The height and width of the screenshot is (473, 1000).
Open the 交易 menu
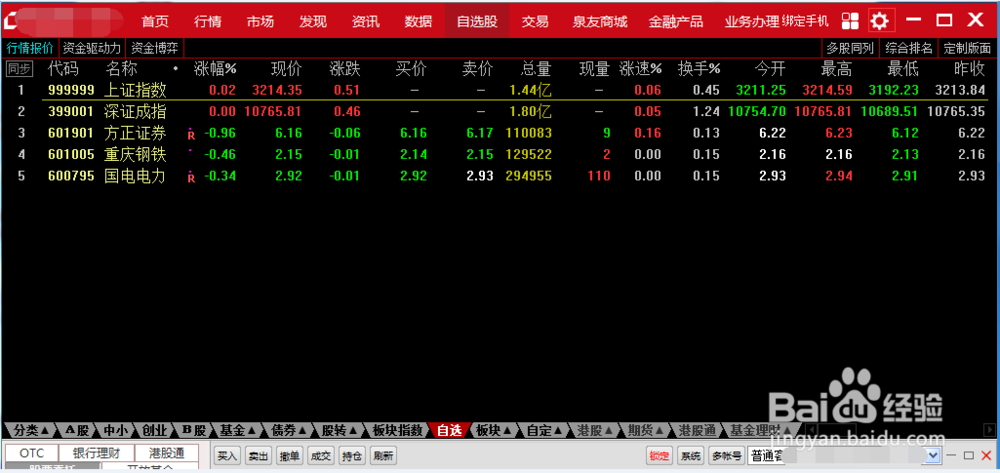[x=534, y=21]
